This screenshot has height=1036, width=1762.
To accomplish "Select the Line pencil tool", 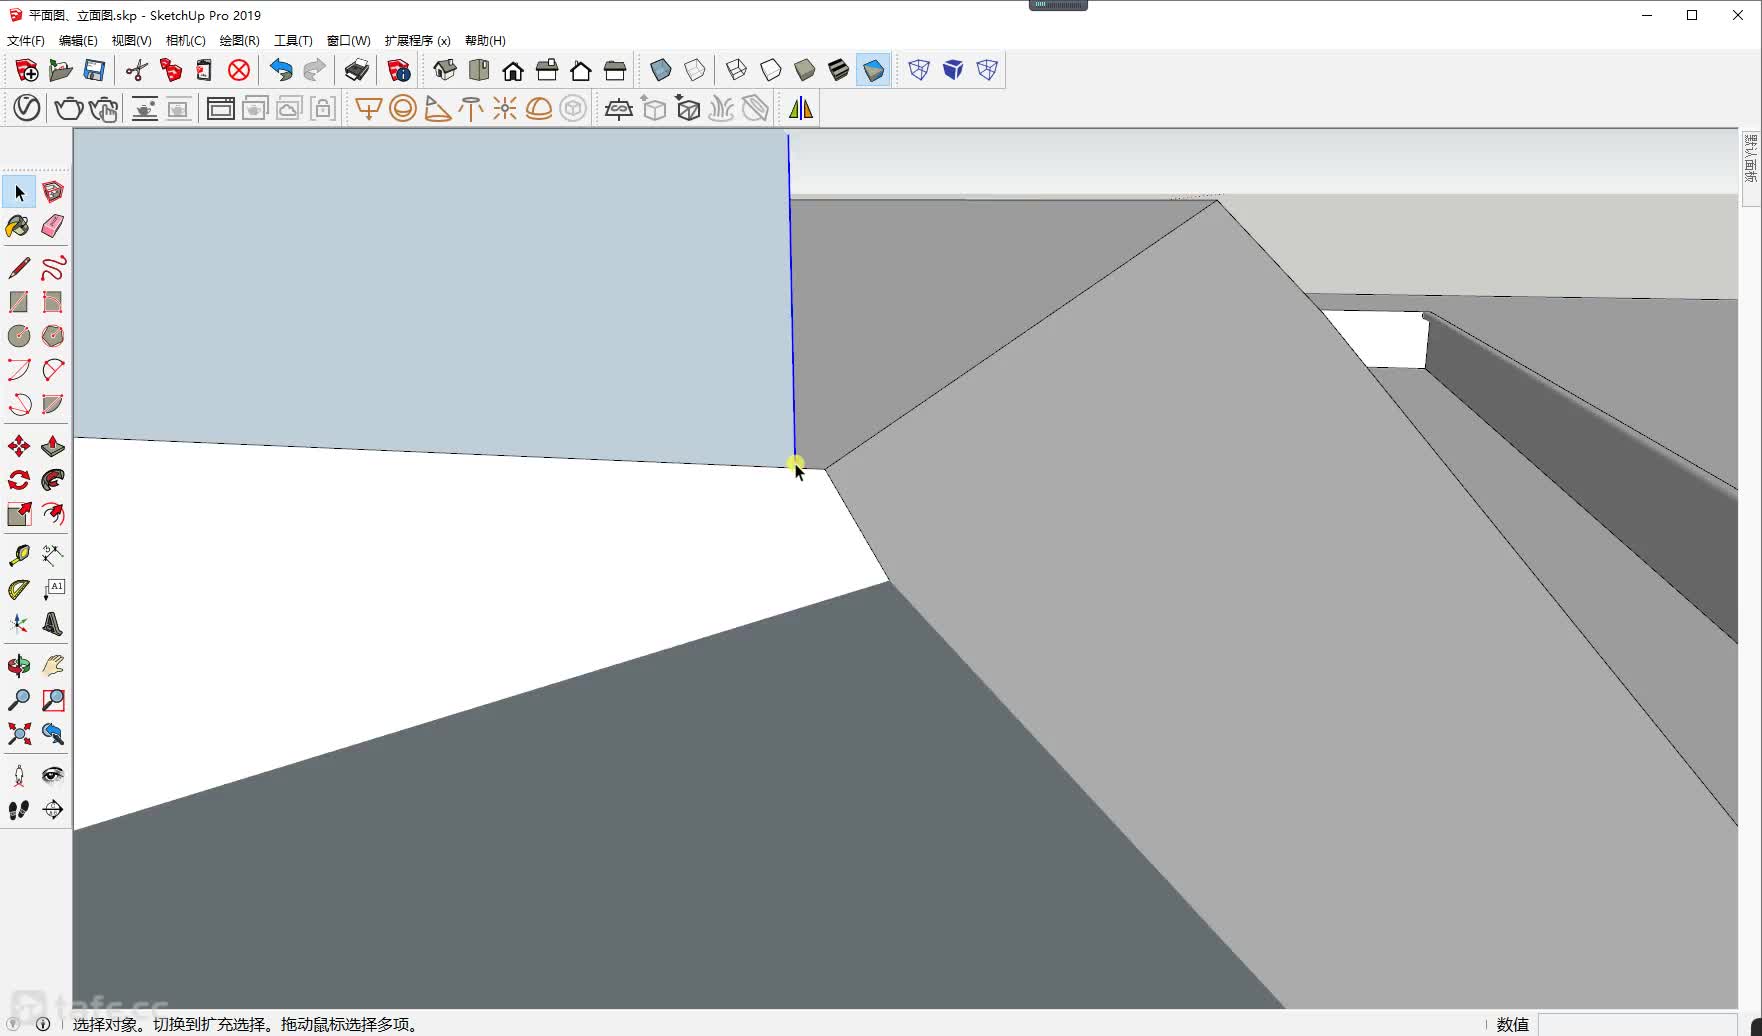I will click(19, 268).
